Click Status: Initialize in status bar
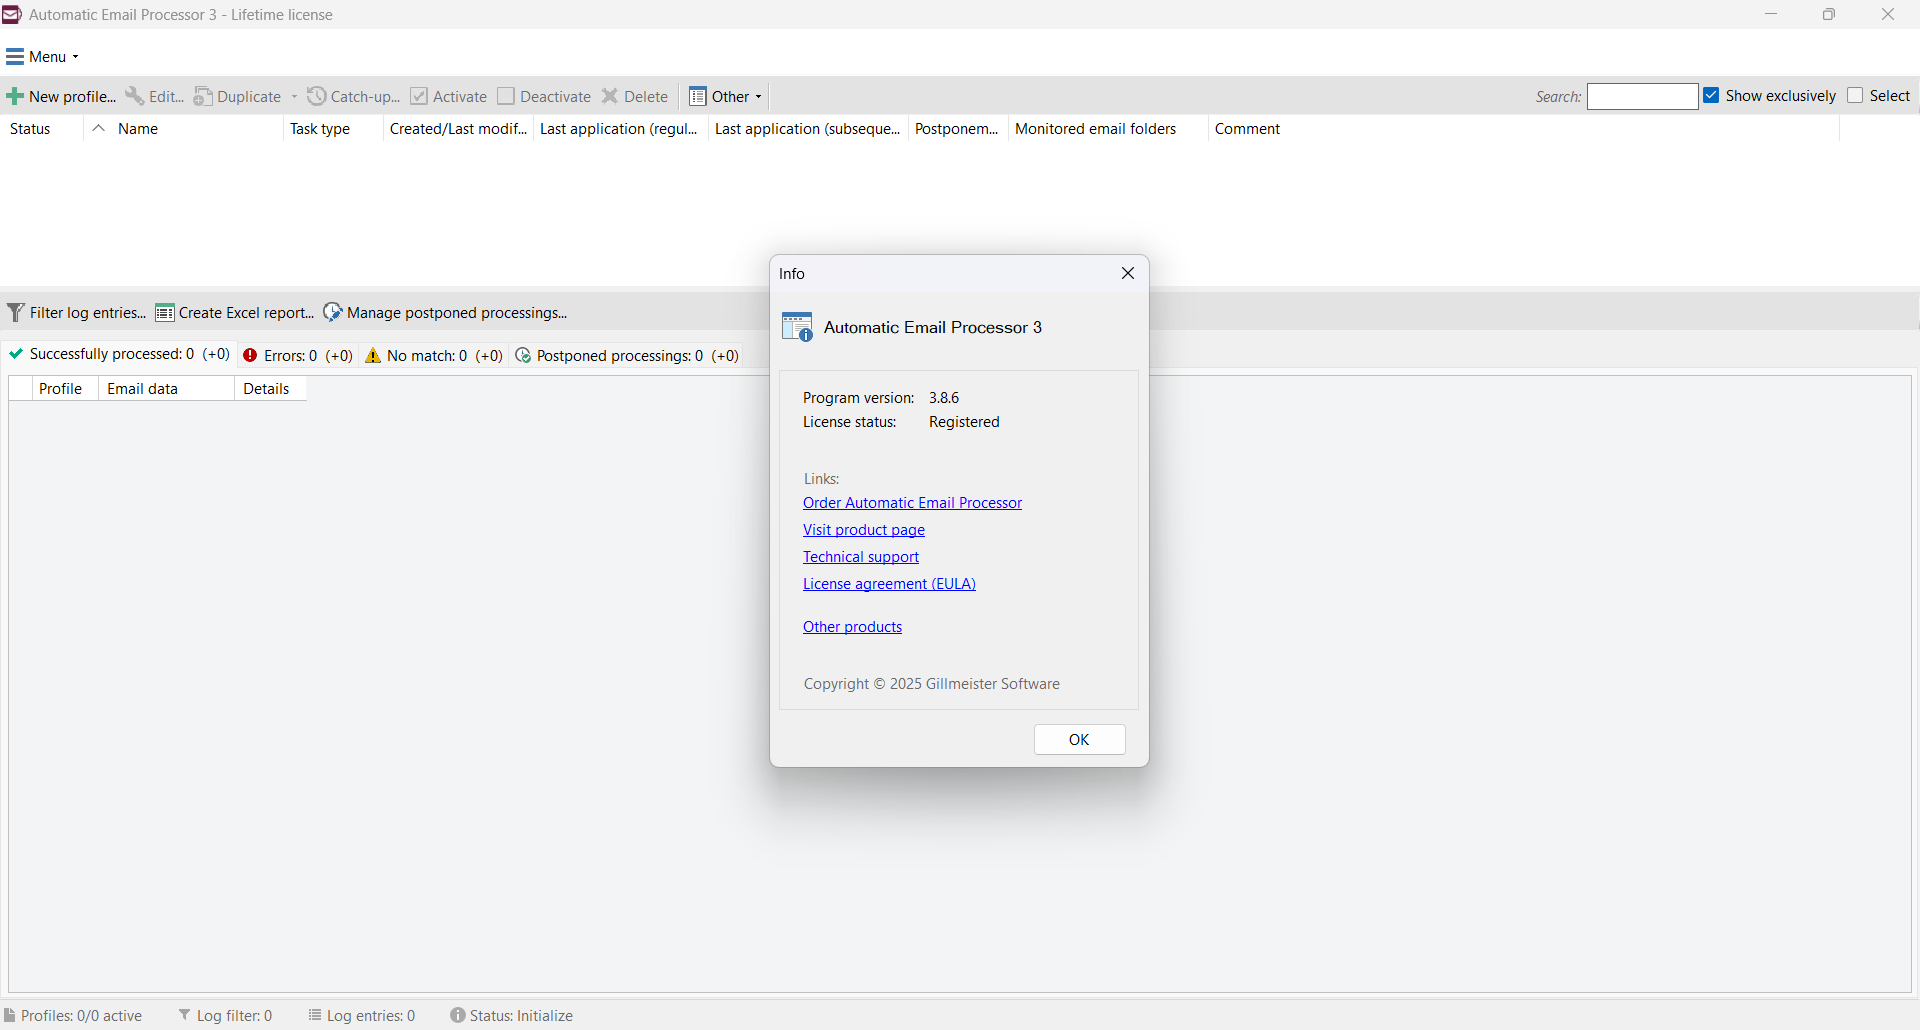Image resolution: width=1920 pixels, height=1030 pixels. pyautogui.click(x=521, y=1015)
